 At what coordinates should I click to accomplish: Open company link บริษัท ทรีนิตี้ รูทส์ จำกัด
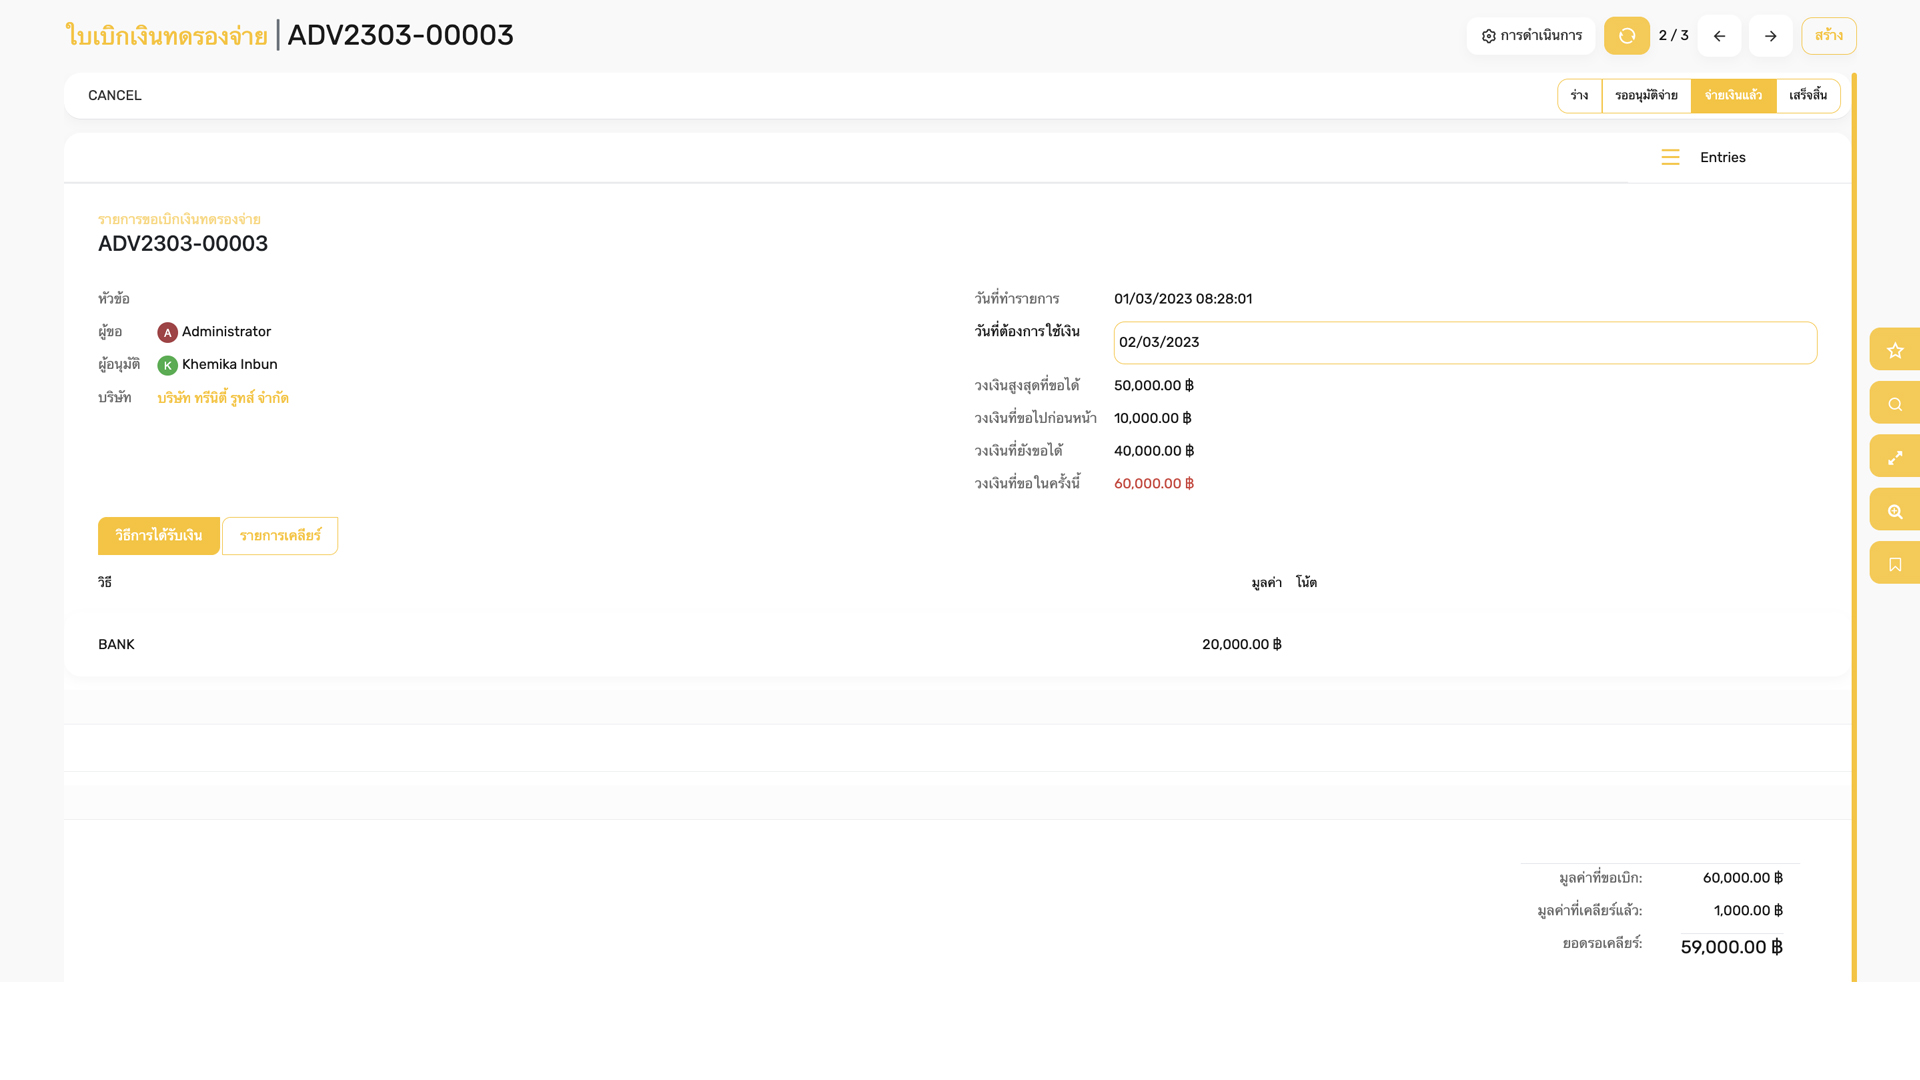[x=223, y=398]
